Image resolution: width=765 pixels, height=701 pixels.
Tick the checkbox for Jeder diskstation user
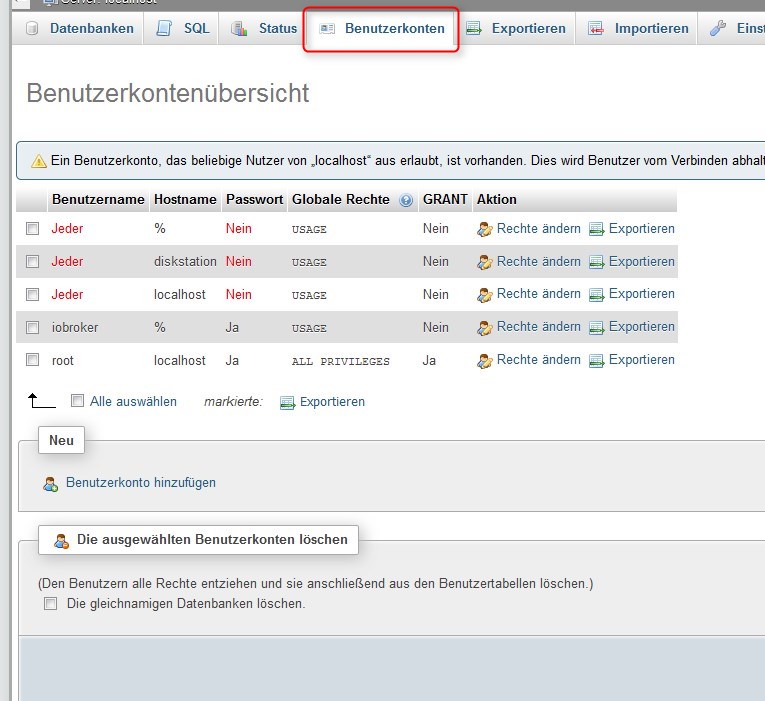(33, 261)
